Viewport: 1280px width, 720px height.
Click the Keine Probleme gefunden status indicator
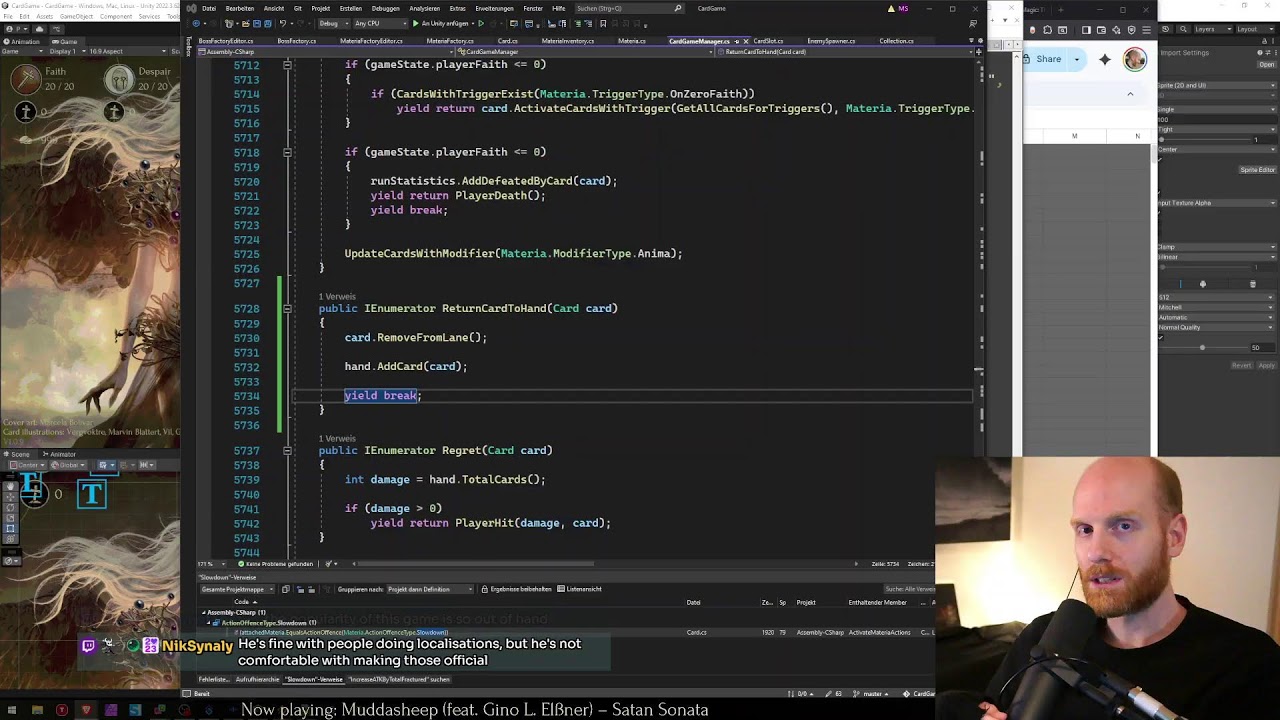pyautogui.click(x=276, y=564)
